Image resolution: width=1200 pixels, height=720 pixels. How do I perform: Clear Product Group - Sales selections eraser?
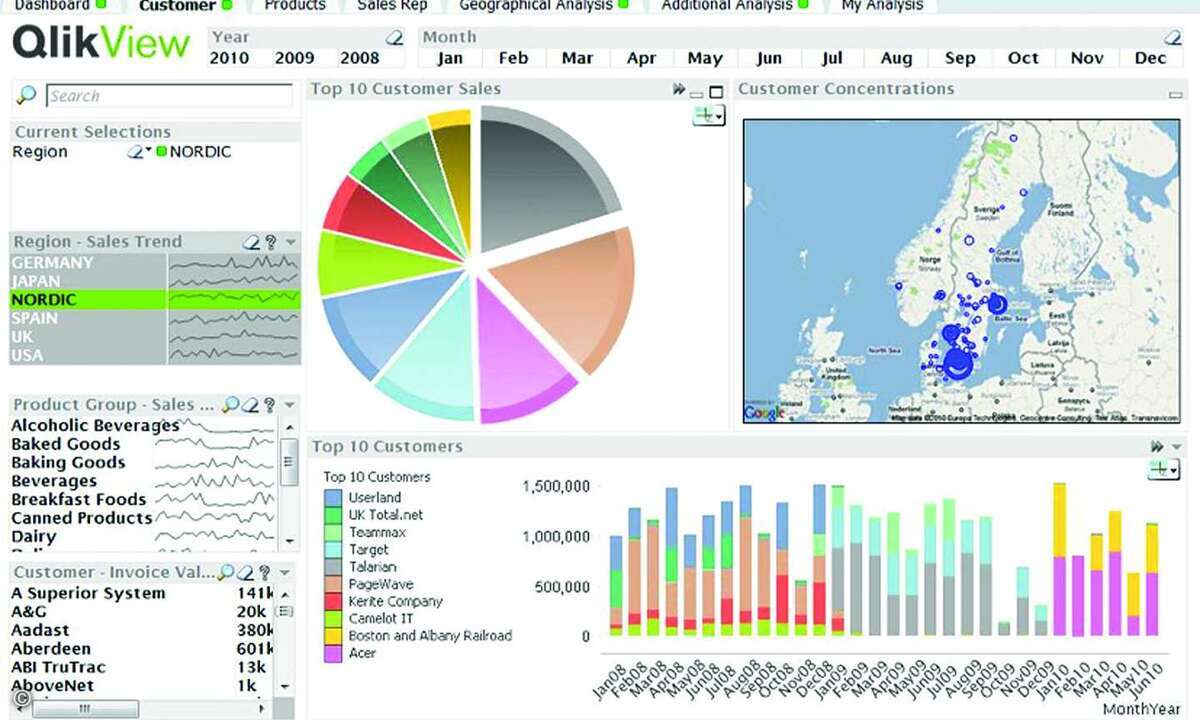pos(251,405)
